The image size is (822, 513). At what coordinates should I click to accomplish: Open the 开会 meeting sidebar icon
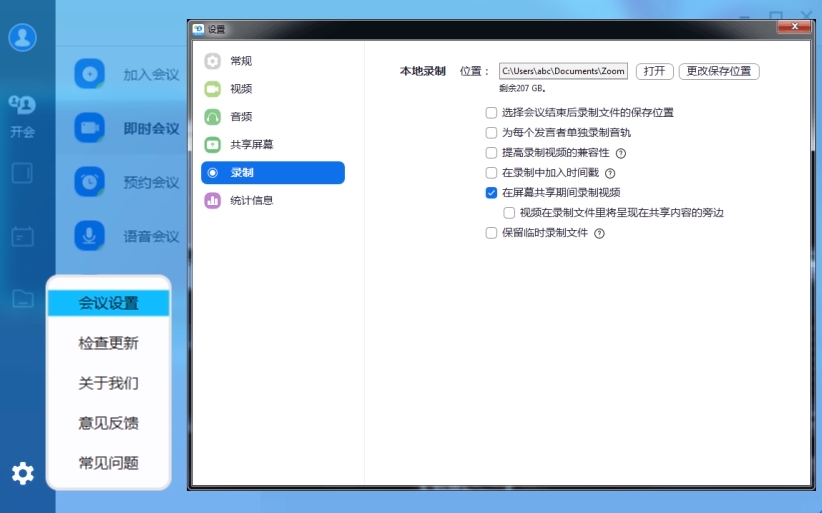click(x=22, y=105)
